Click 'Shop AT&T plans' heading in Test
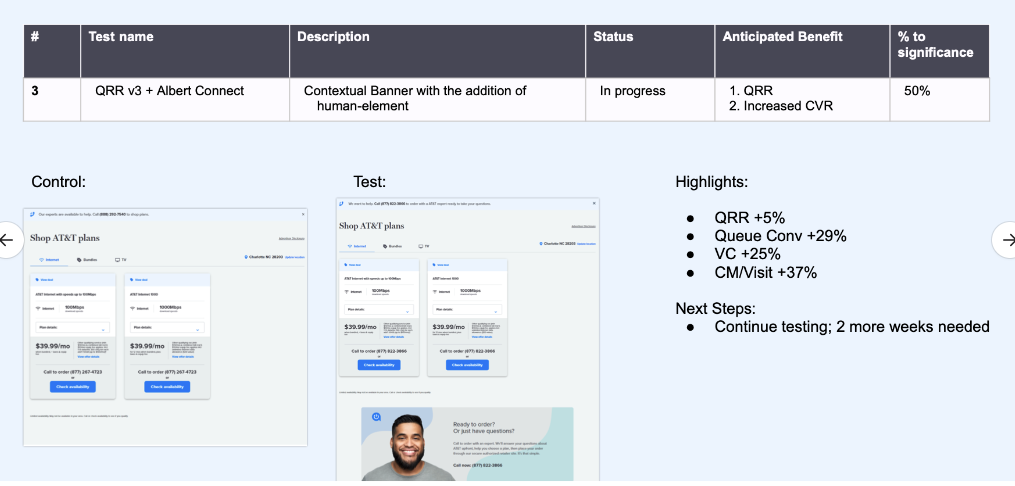Image resolution: width=1015 pixels, height=486 pixels. [x=372, y=226]
